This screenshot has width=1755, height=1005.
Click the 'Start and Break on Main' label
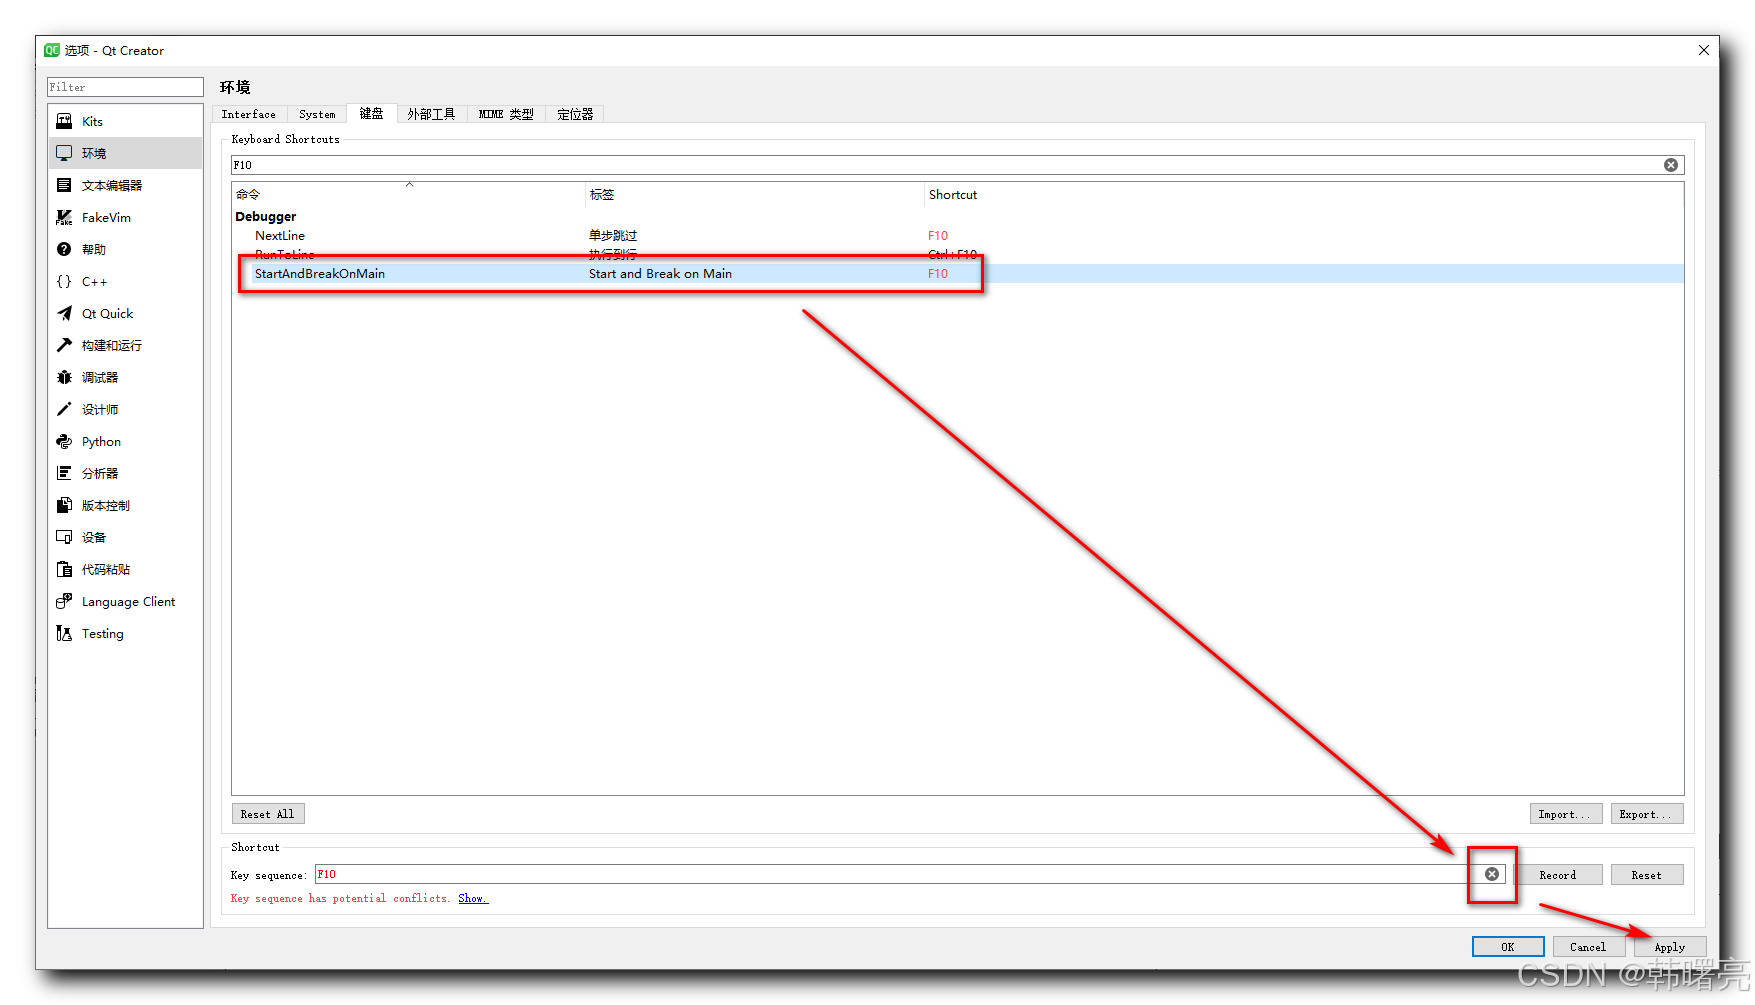point(660,273)
